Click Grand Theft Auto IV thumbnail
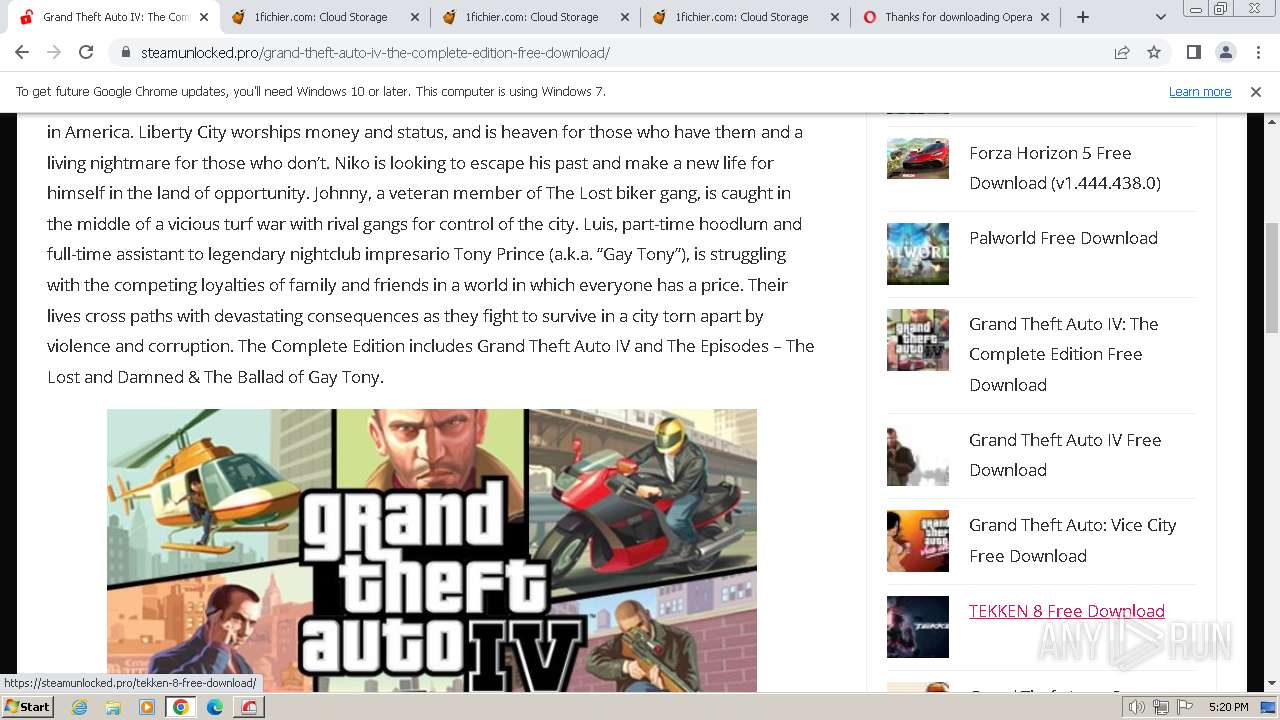Viewport: 1280px width, 720px height. pos(918,456)
